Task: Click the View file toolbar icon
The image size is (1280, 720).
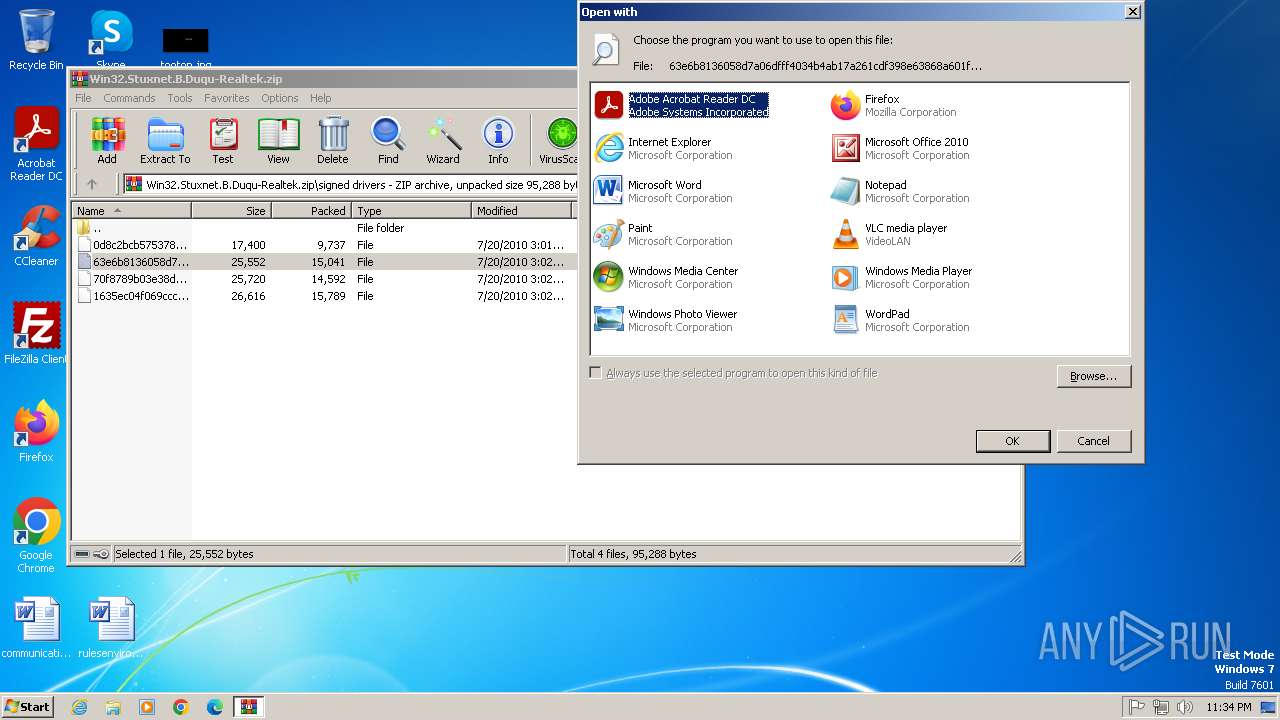Action: [x=278, y=141]
